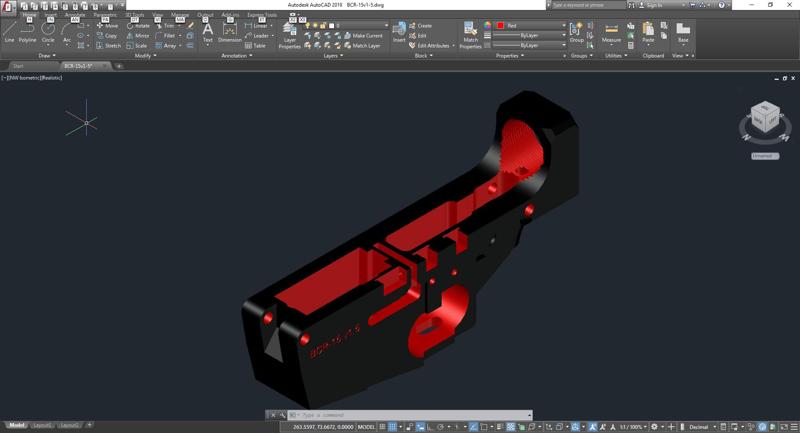Select the Arc tool
Screen dimensions: 800x433
click(67, 33)
